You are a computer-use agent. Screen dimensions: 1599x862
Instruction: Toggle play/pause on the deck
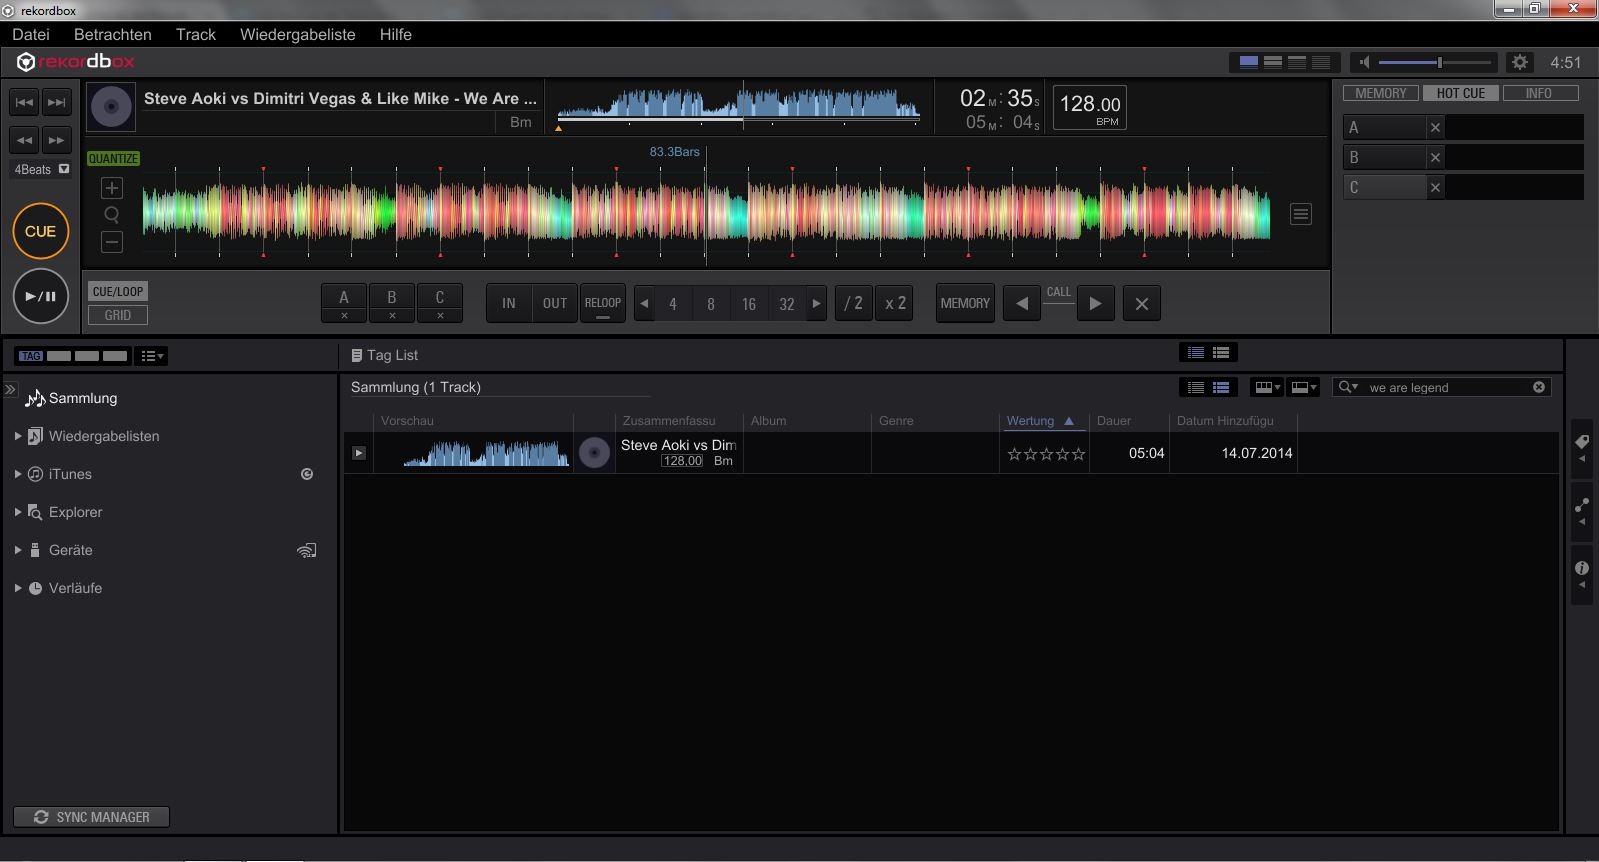[x=40, y=296]
